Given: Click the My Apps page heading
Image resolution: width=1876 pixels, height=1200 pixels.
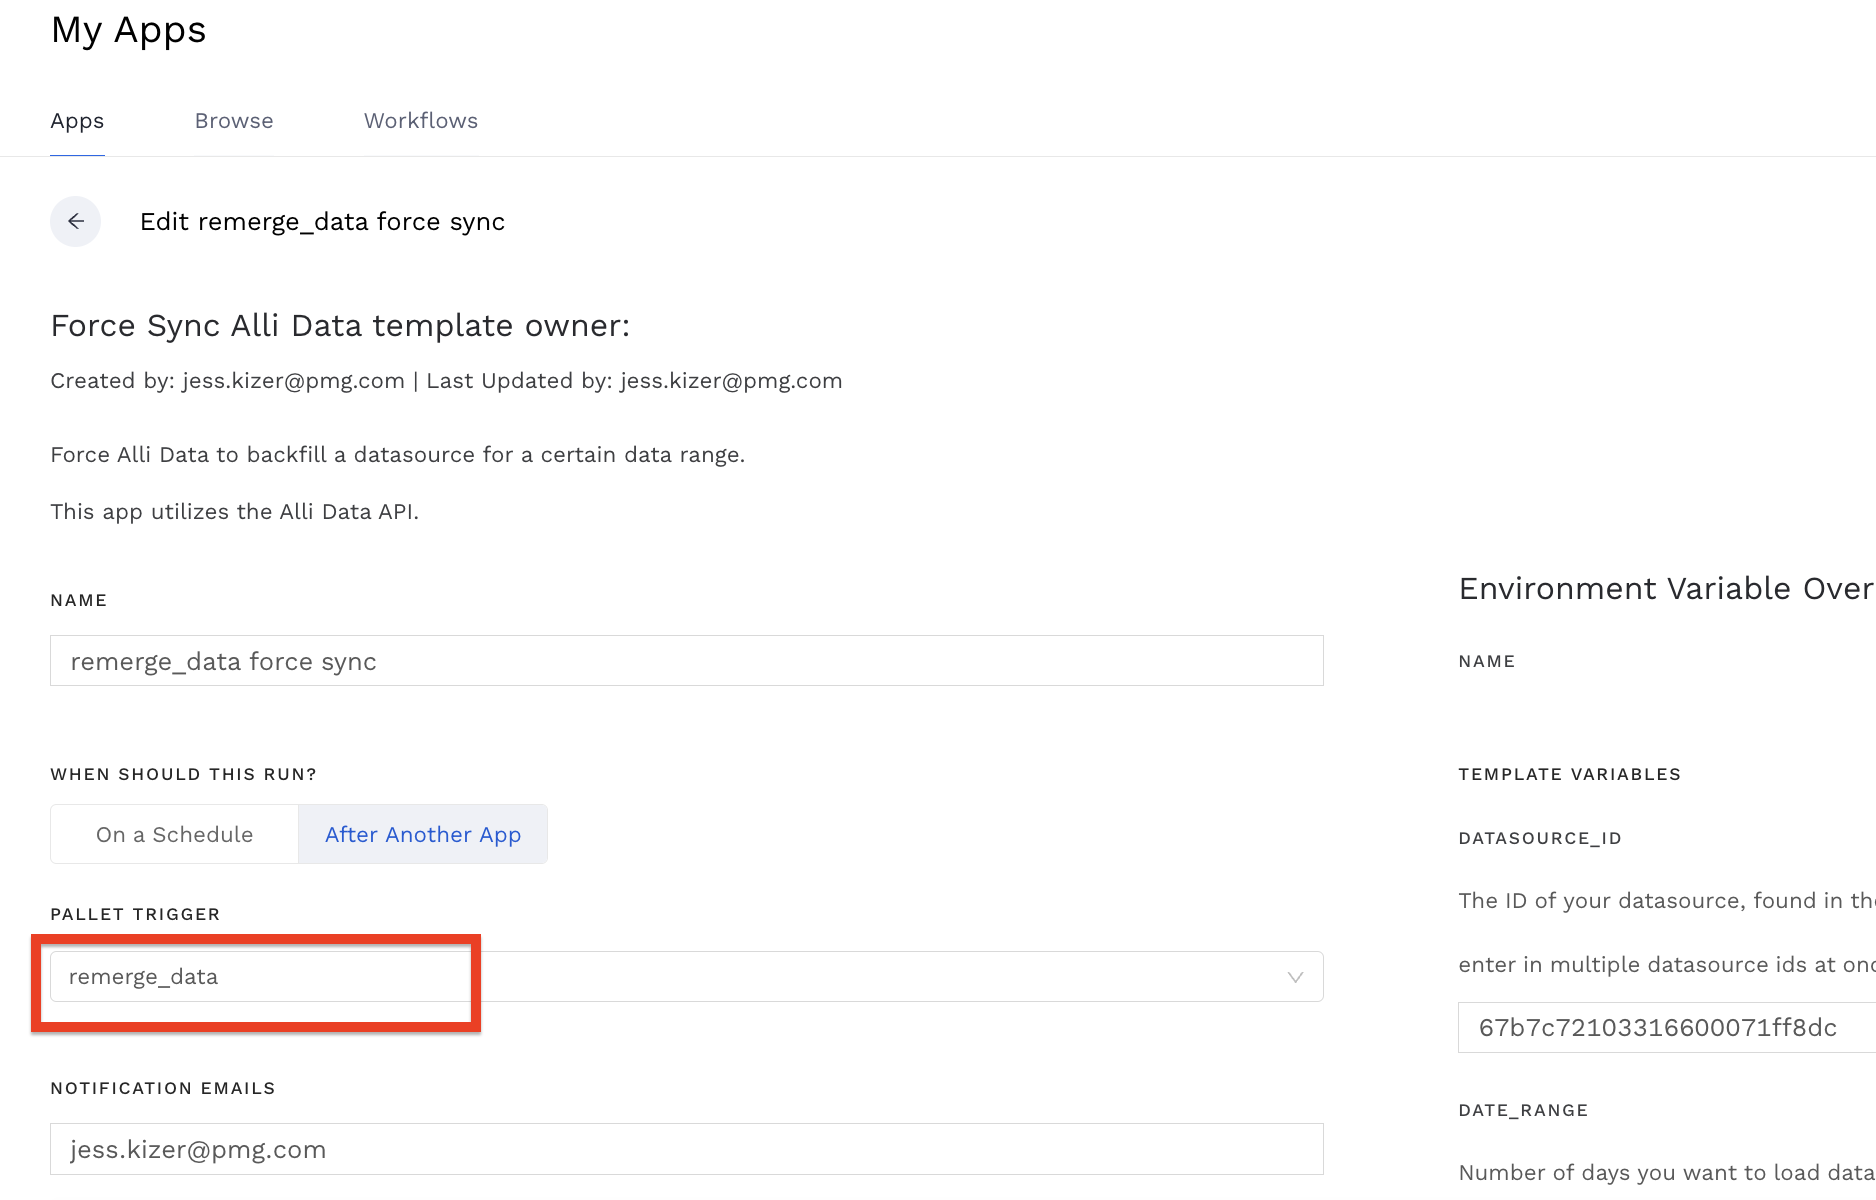Looking at the screenshot, I should (128, 30).
